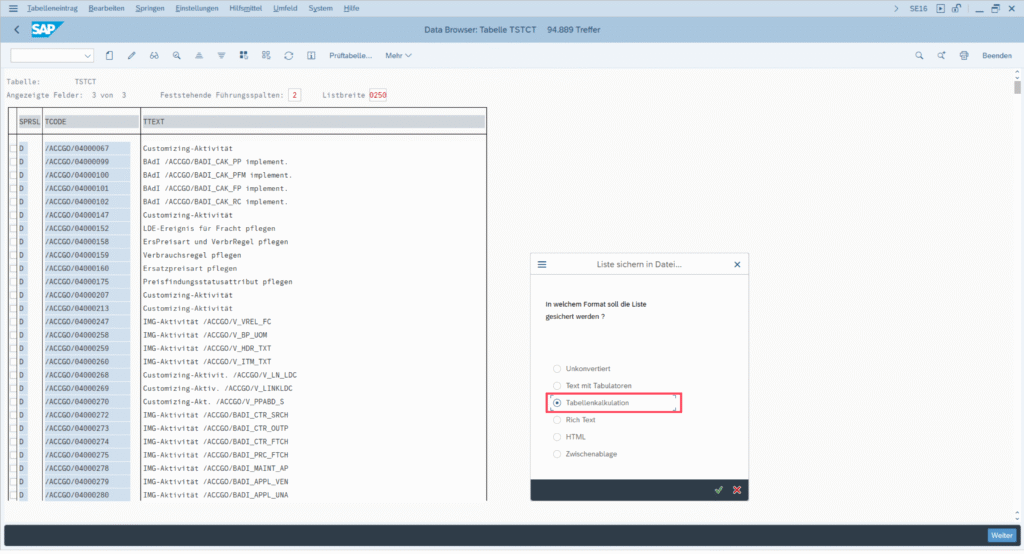Open the Springen menu
Image resolution: width=1024 pixels, height=554 pixels.
(x=150, y=8)
